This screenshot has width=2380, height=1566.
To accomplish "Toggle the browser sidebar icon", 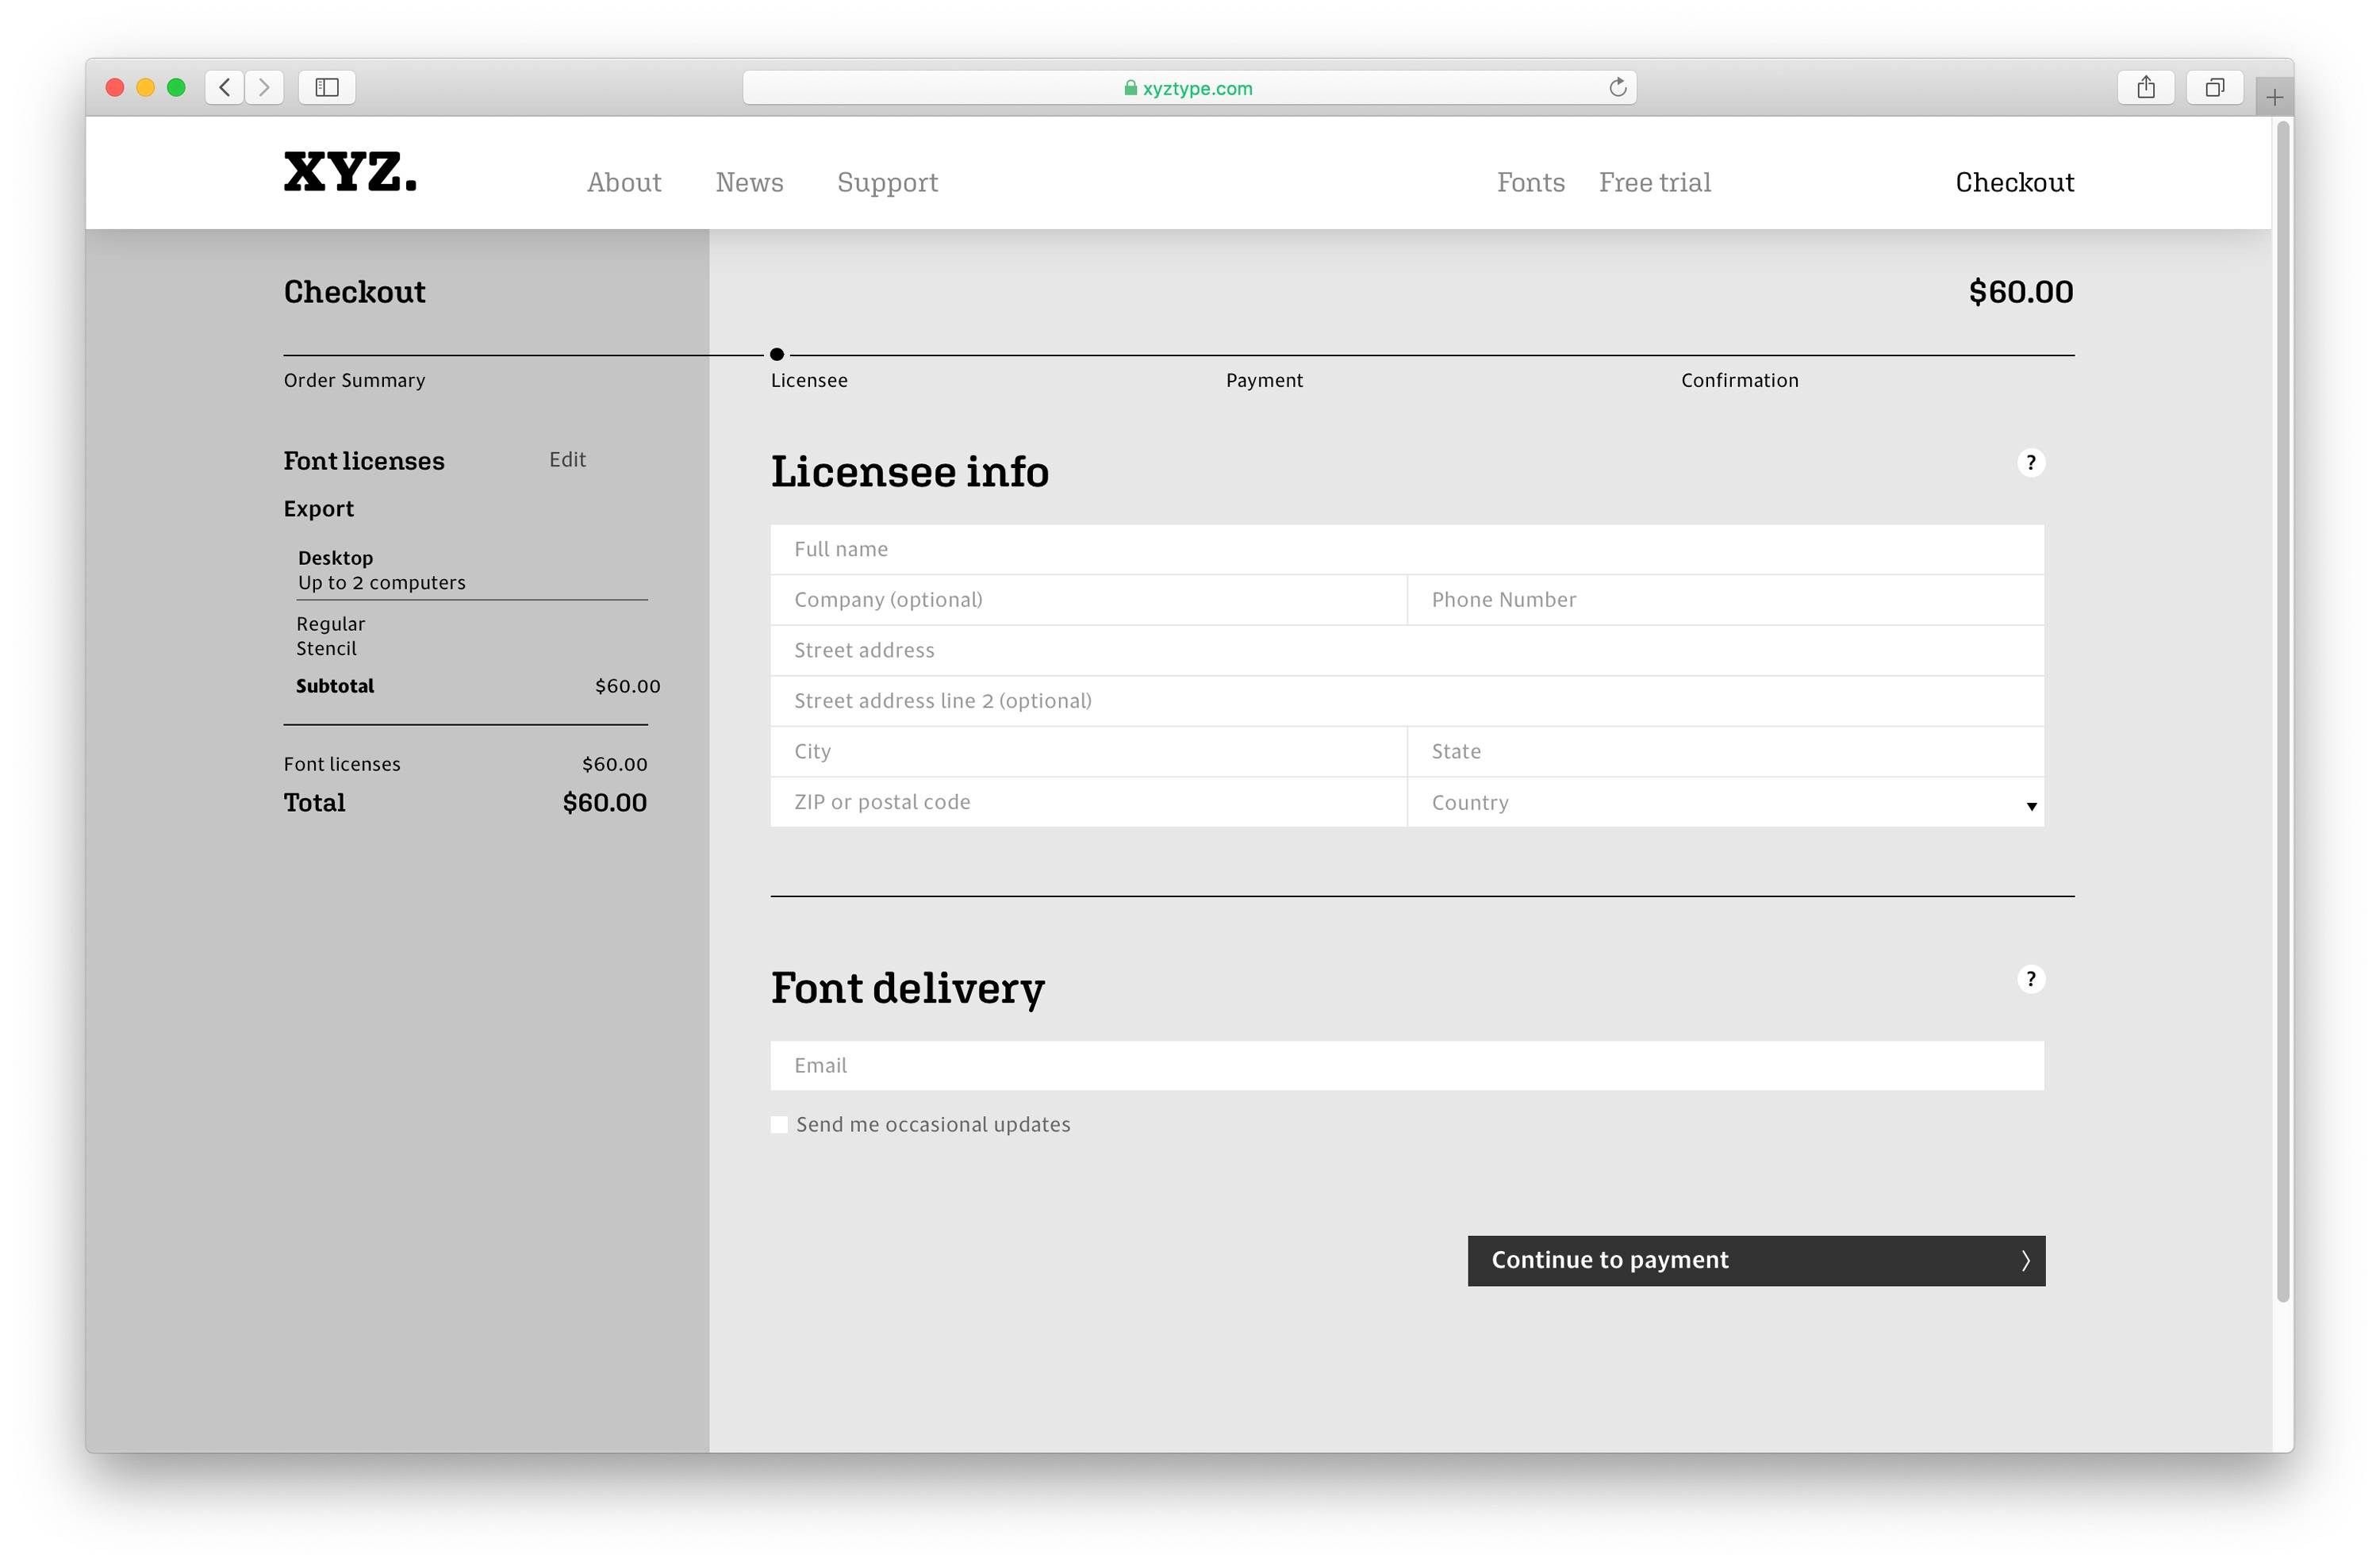I will tap(326, 87).
